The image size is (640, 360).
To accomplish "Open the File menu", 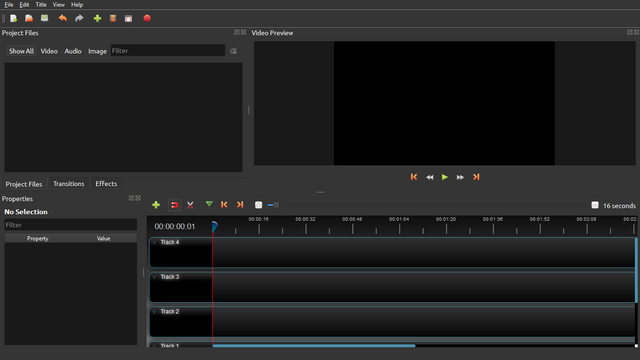I will pyautogui.click(x=9, y=5).
